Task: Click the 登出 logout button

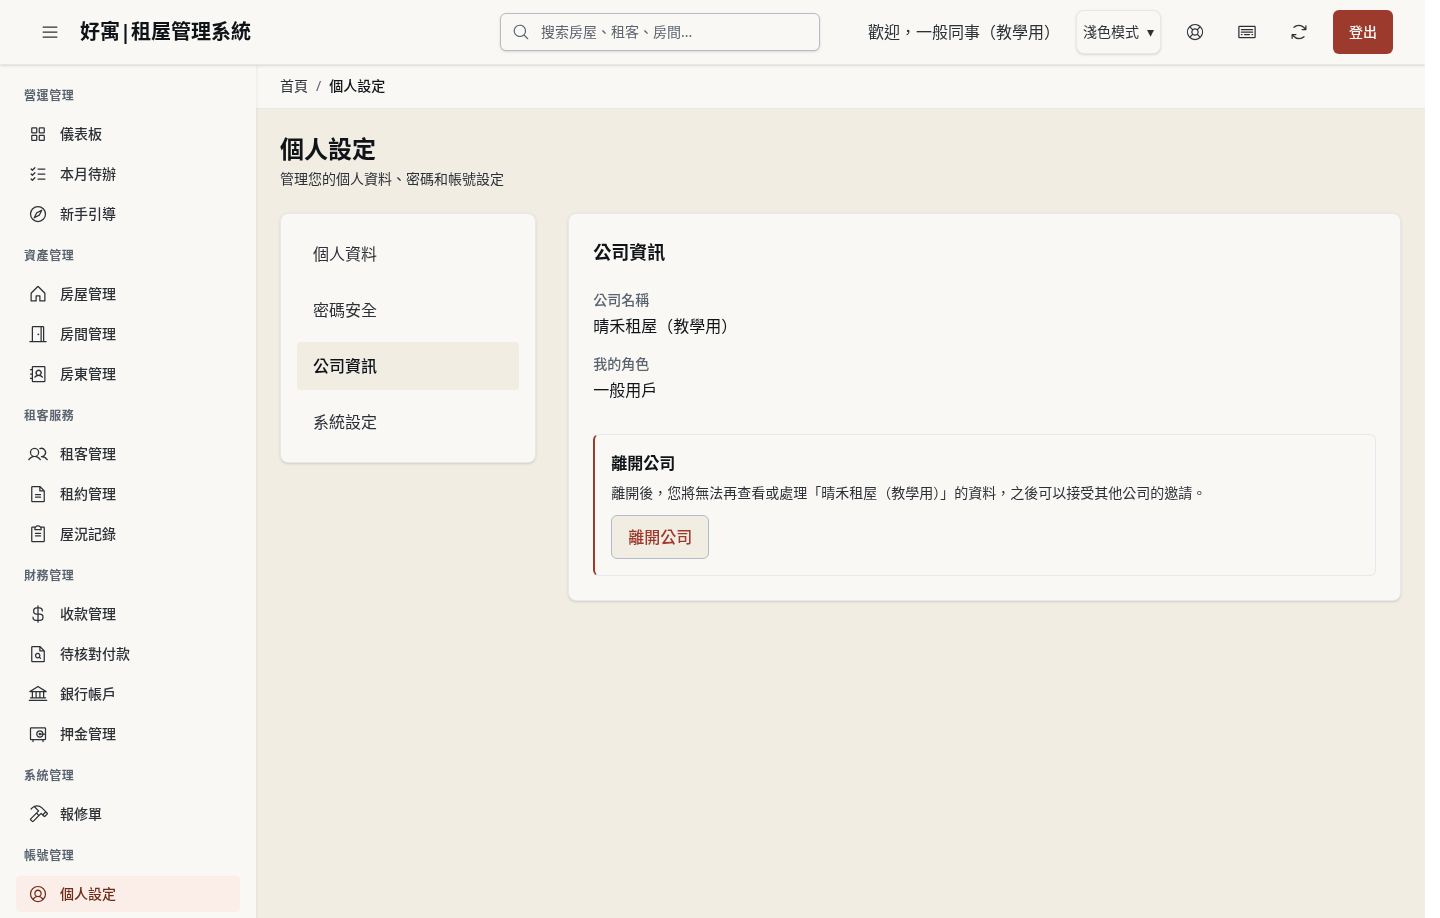Action: (1363, 32)
